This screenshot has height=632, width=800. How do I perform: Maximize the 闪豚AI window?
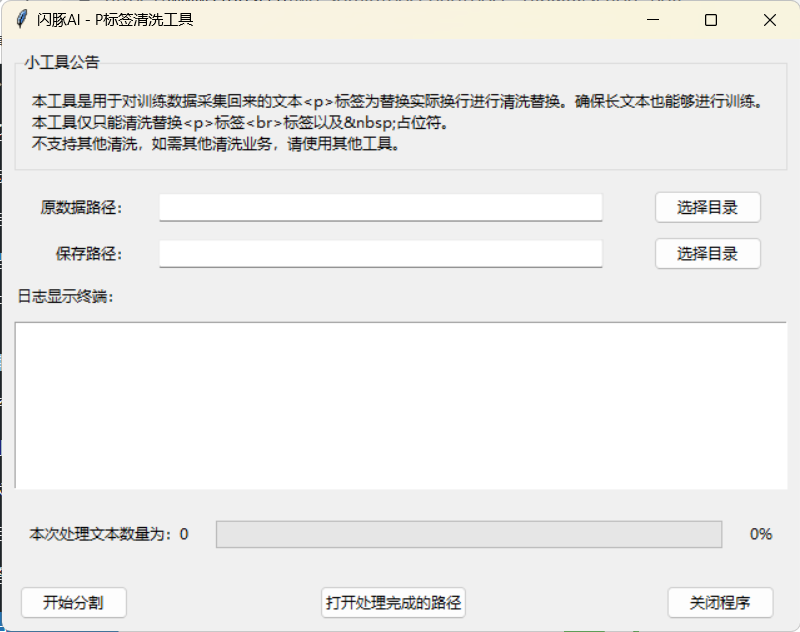point(711,20)
